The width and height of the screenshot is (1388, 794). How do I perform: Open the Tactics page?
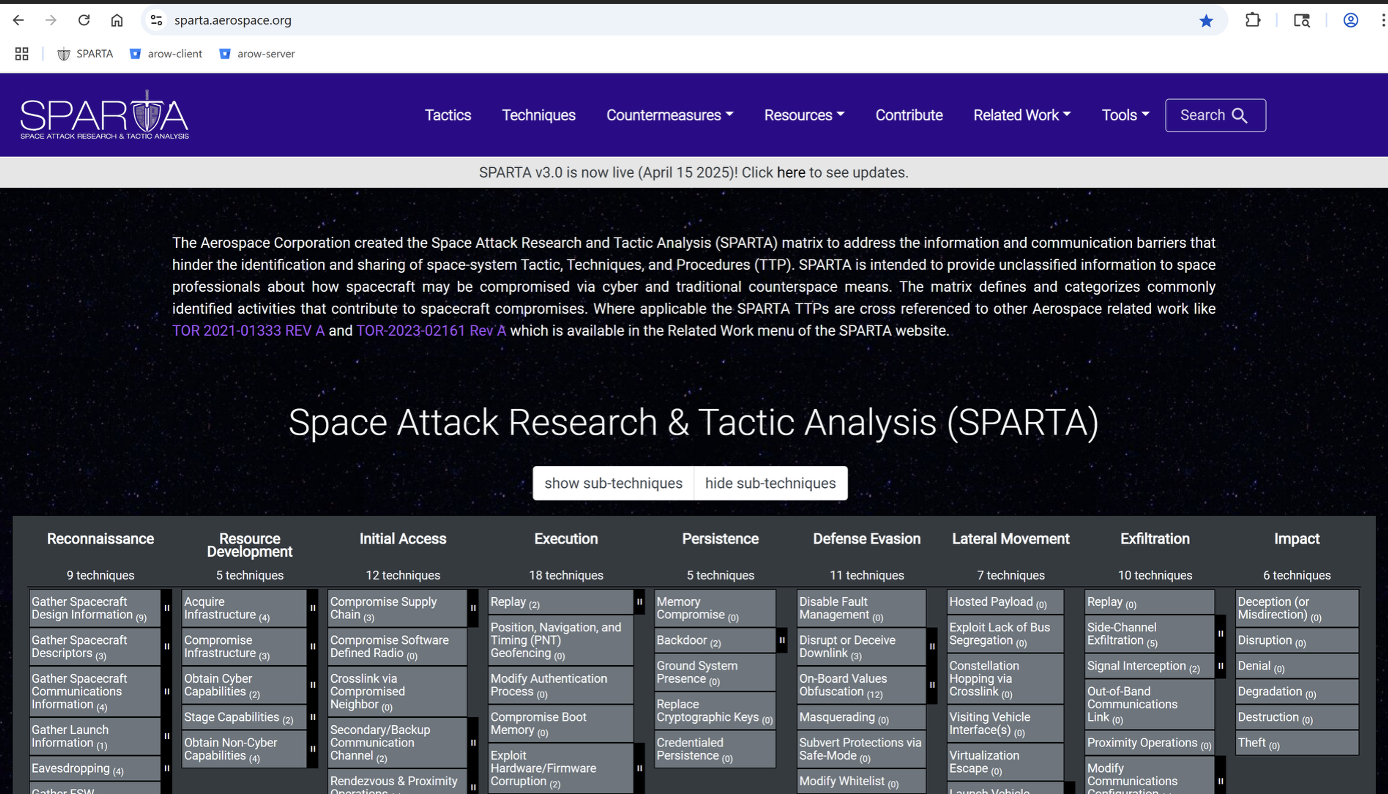click(x=448, y=115)
